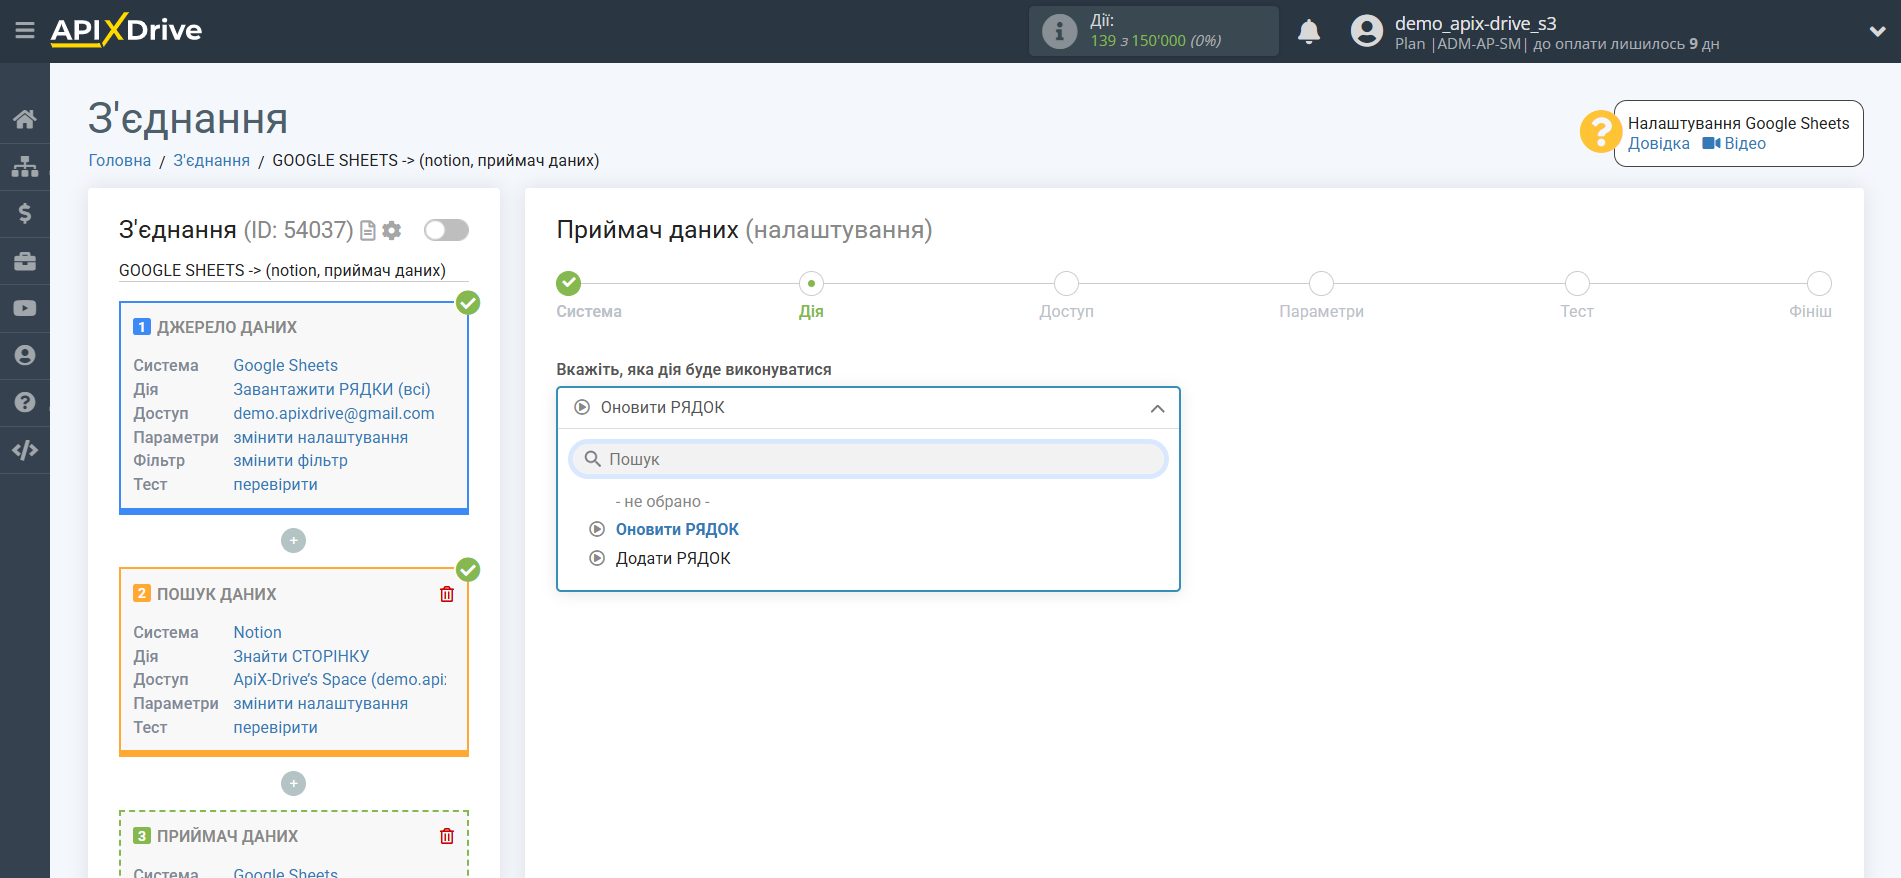This screenshot has width=1901, height=878.
Task: Click змінити фільтр link
Action: [x=291, y=461]
